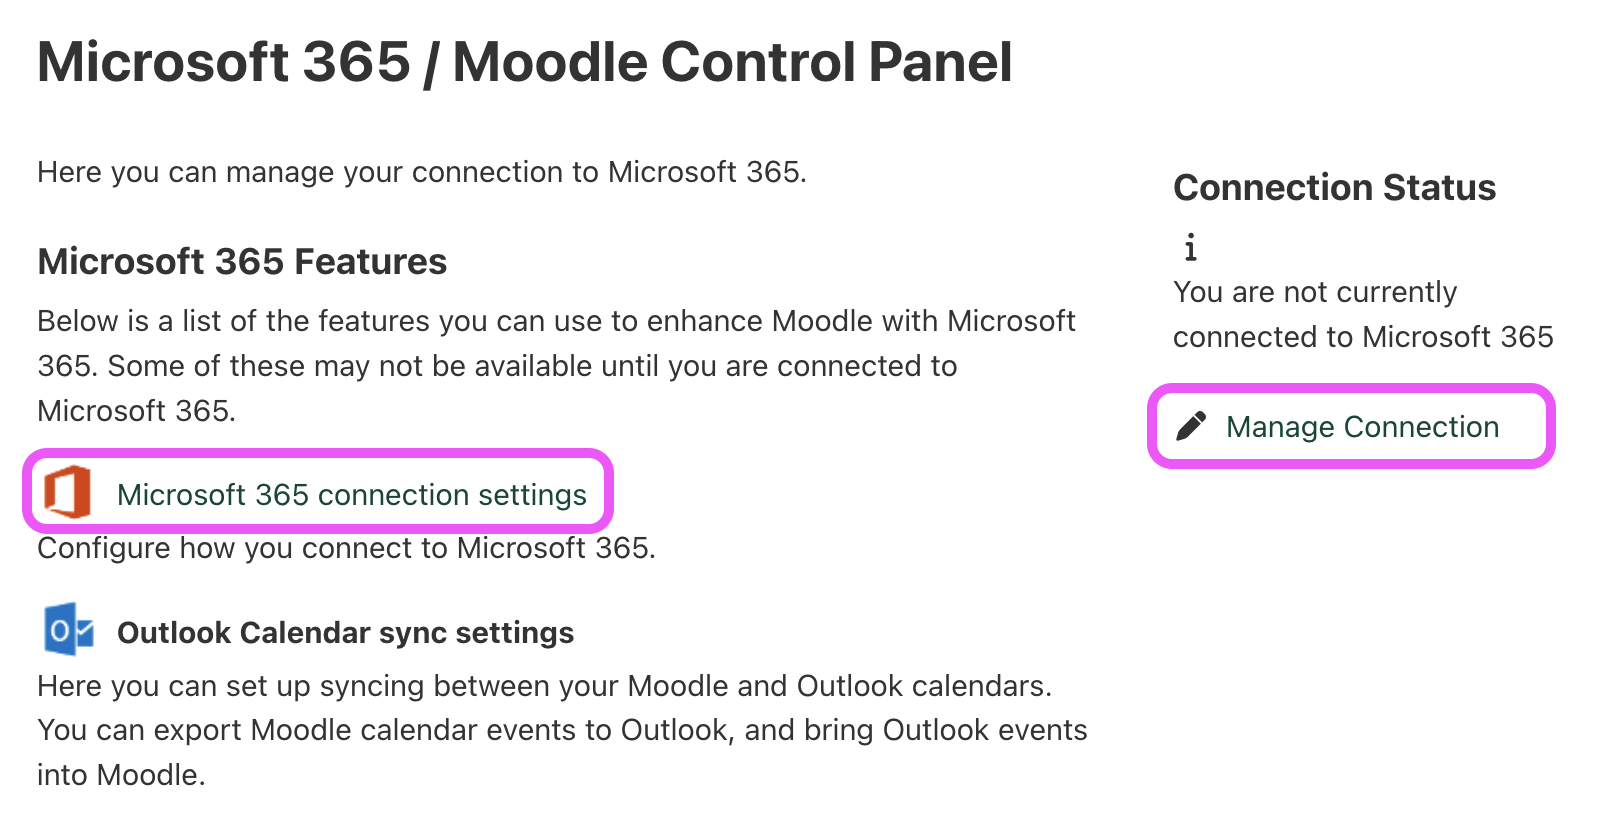This screenshot has height=828, width=1604.
Task: Click the info icon under Connection Status
Action: [x=1191, y=247]
